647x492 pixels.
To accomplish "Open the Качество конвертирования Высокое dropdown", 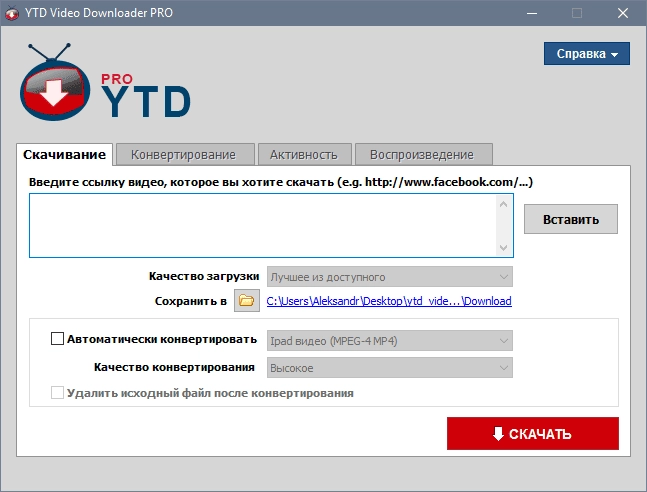I will [x=390, y=367].
